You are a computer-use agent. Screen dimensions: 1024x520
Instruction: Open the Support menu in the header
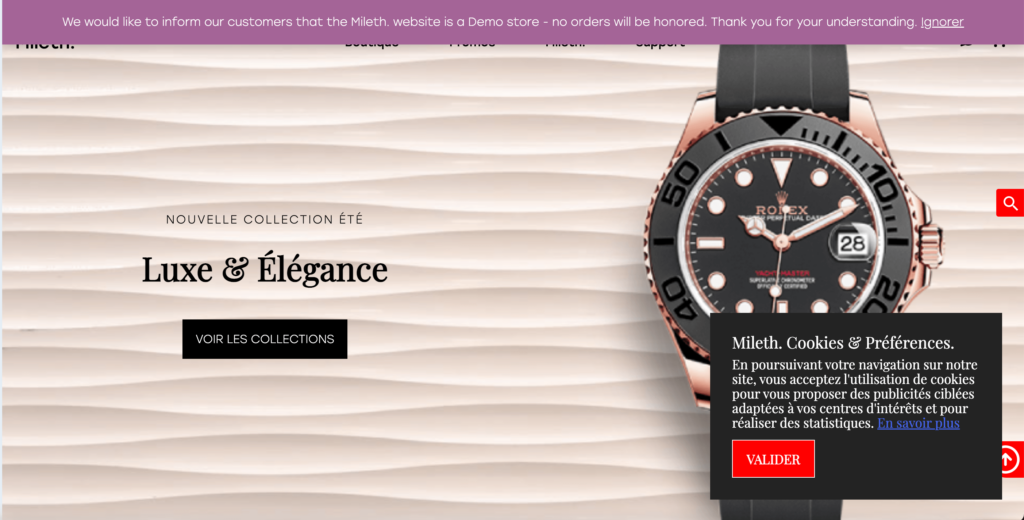click(660, 45)
